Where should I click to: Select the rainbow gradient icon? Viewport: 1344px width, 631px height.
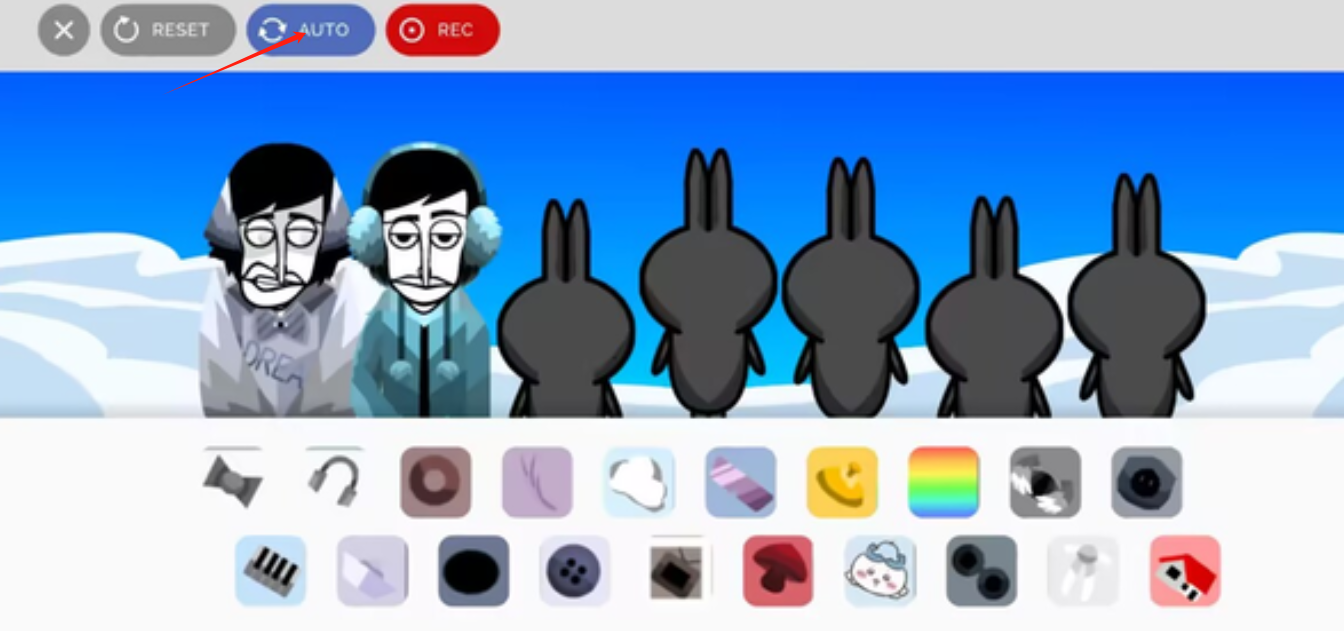pos(943,482)
